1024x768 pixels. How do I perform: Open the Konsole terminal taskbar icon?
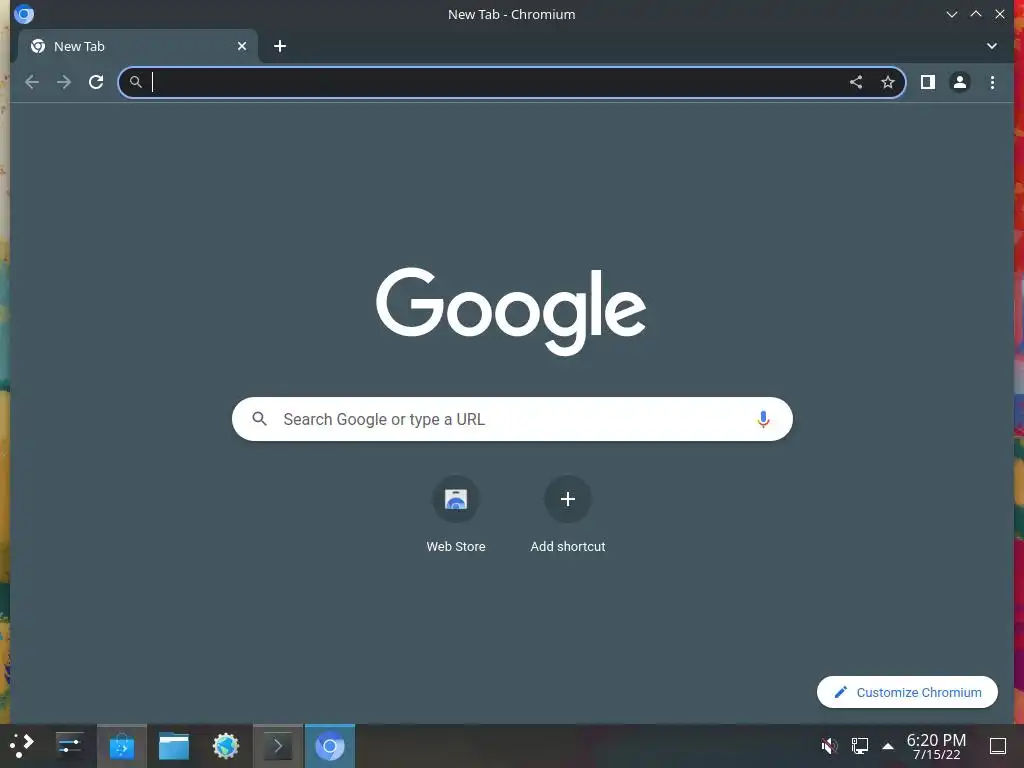(278, 746)
